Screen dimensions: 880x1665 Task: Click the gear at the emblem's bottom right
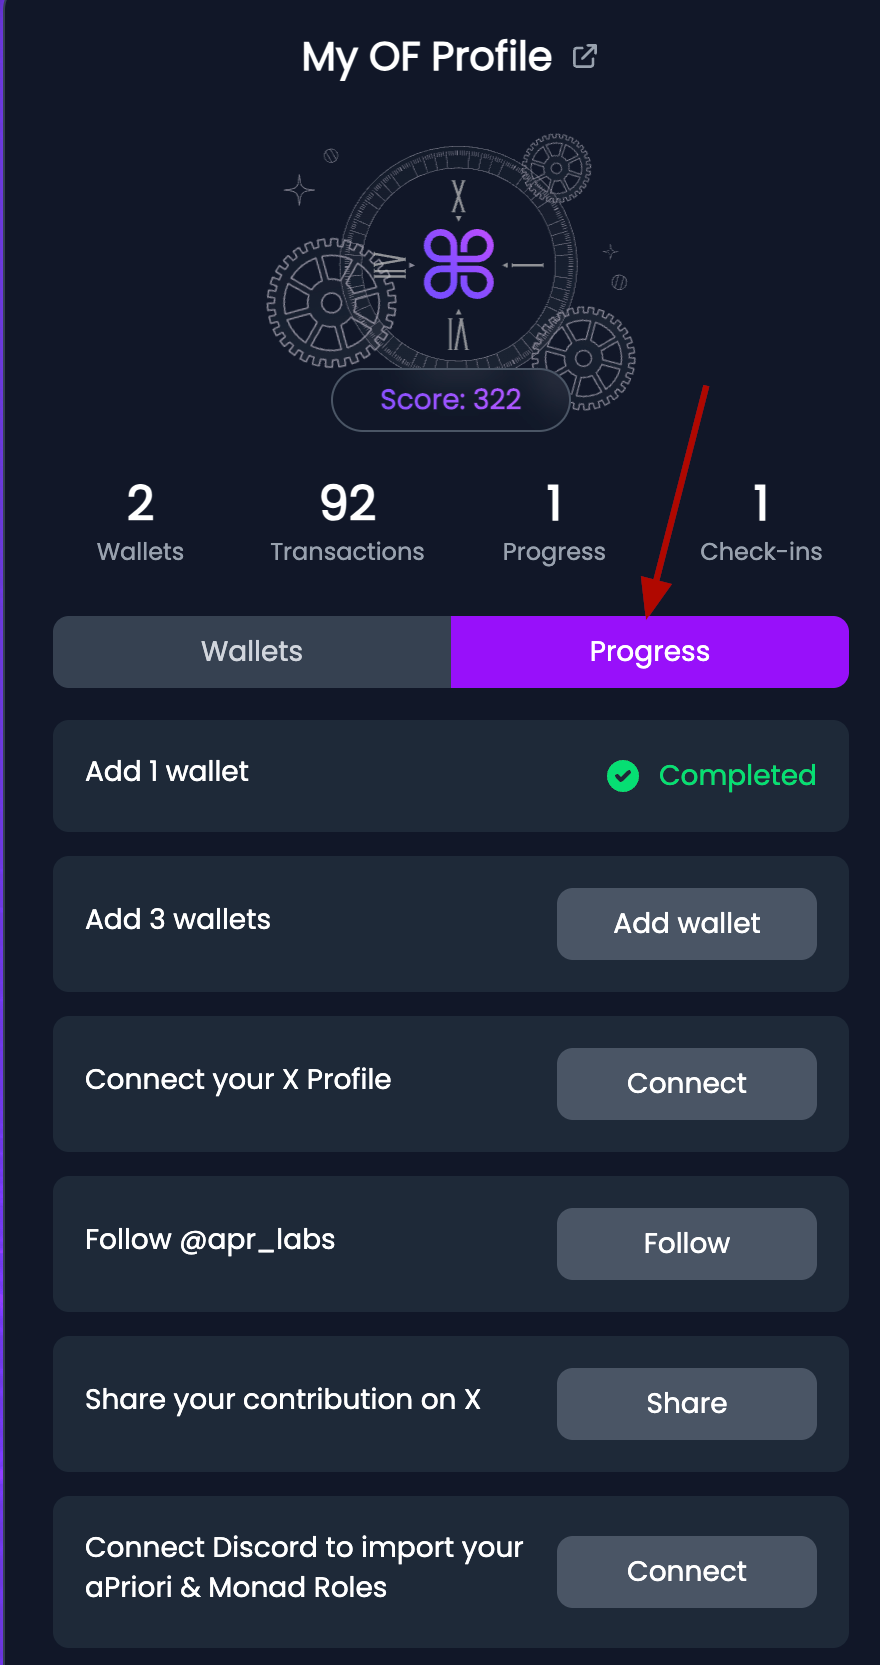[x=585, y=357]
